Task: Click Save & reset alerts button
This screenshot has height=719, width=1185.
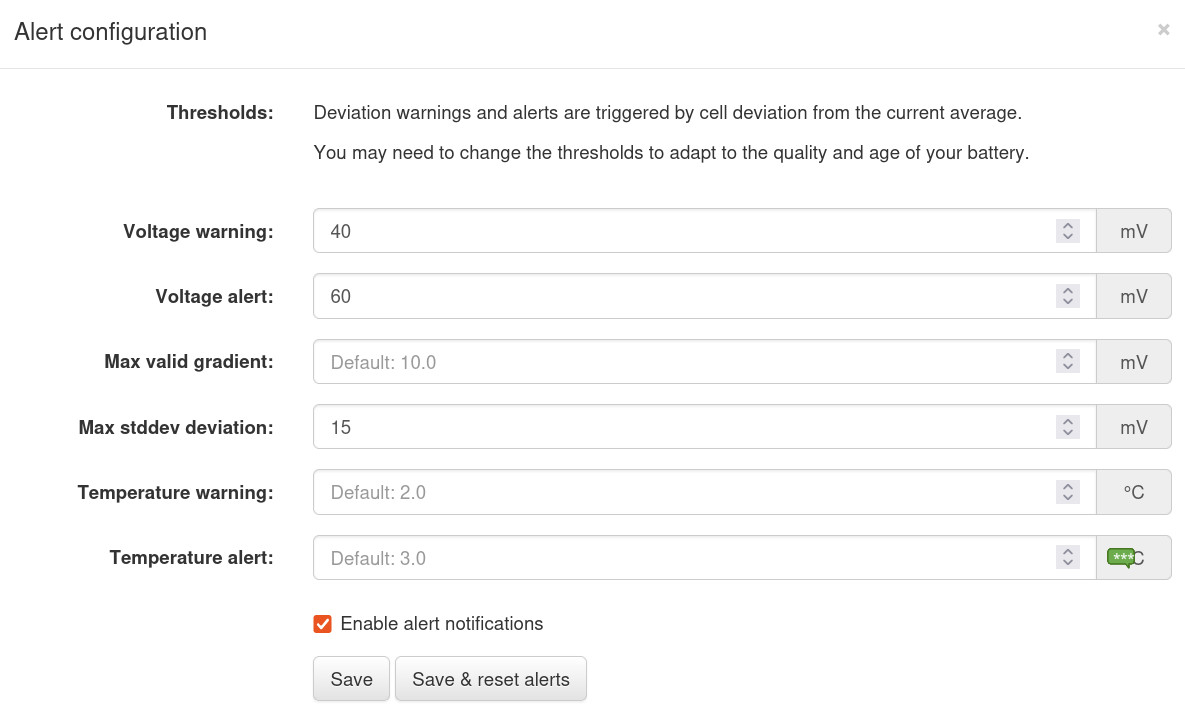Action: 490,679
